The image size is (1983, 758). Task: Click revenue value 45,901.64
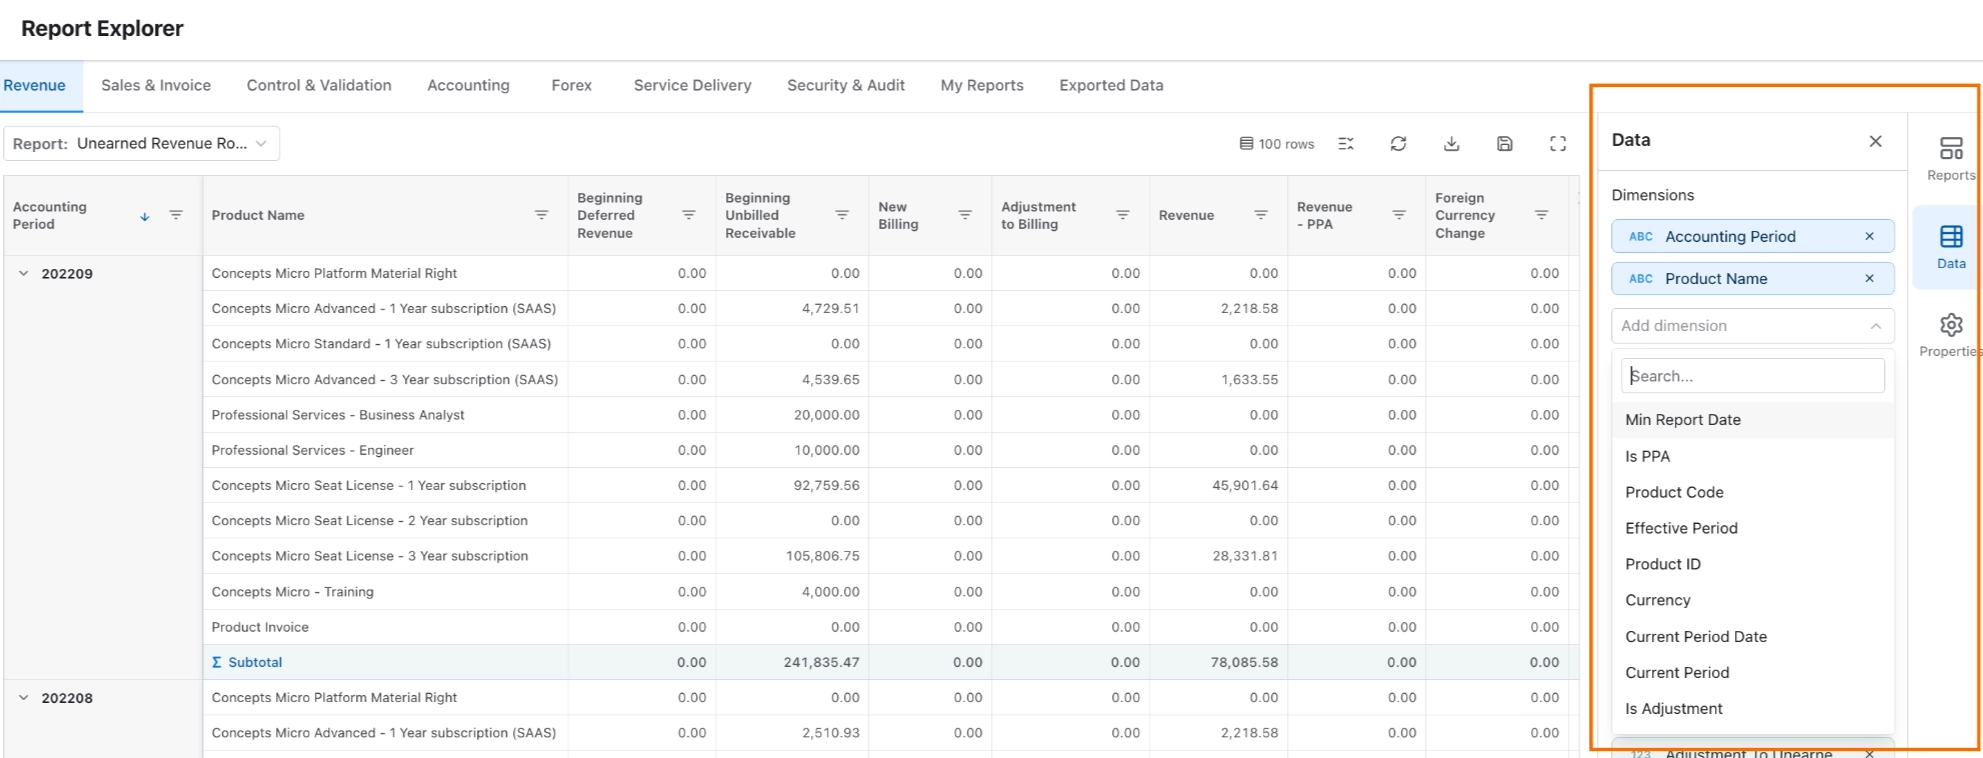coord(1245,485)
